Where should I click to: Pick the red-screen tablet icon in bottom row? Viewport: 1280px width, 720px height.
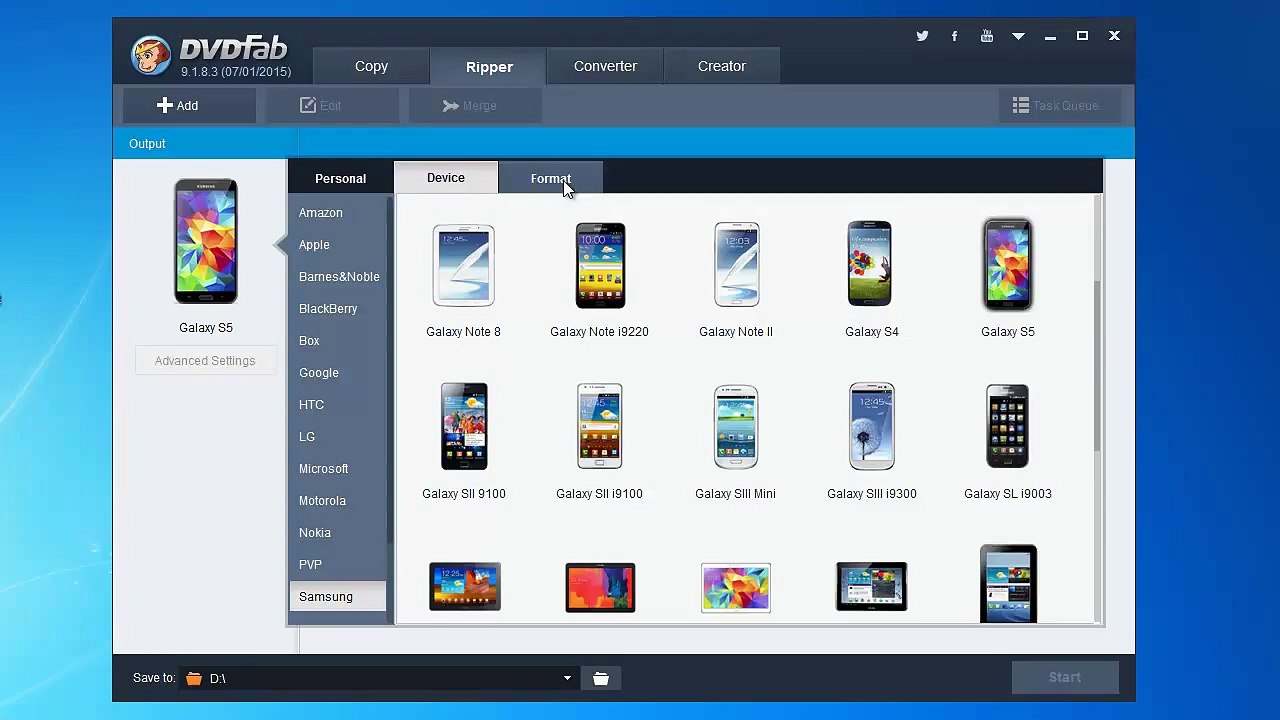[x=600, y=588]
